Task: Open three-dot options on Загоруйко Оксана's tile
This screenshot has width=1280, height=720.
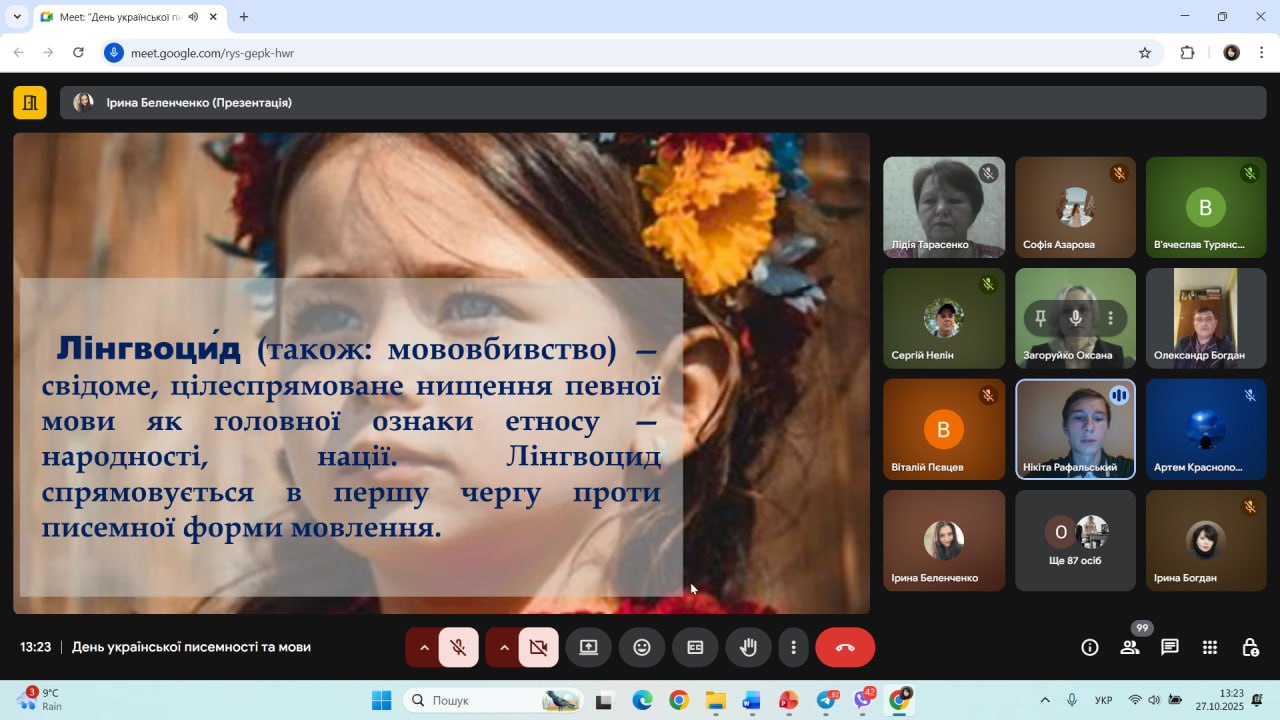Action: point(1110,318)
